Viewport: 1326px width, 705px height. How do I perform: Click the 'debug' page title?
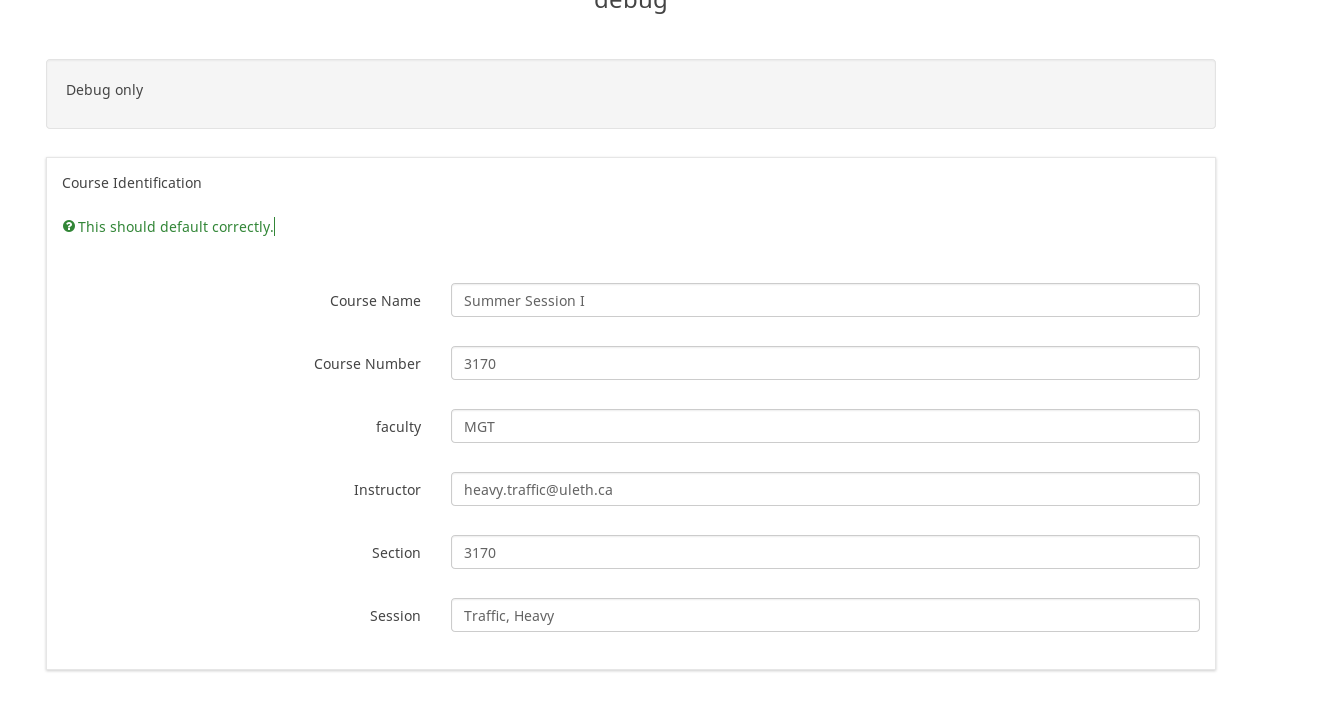pos(630,3)
